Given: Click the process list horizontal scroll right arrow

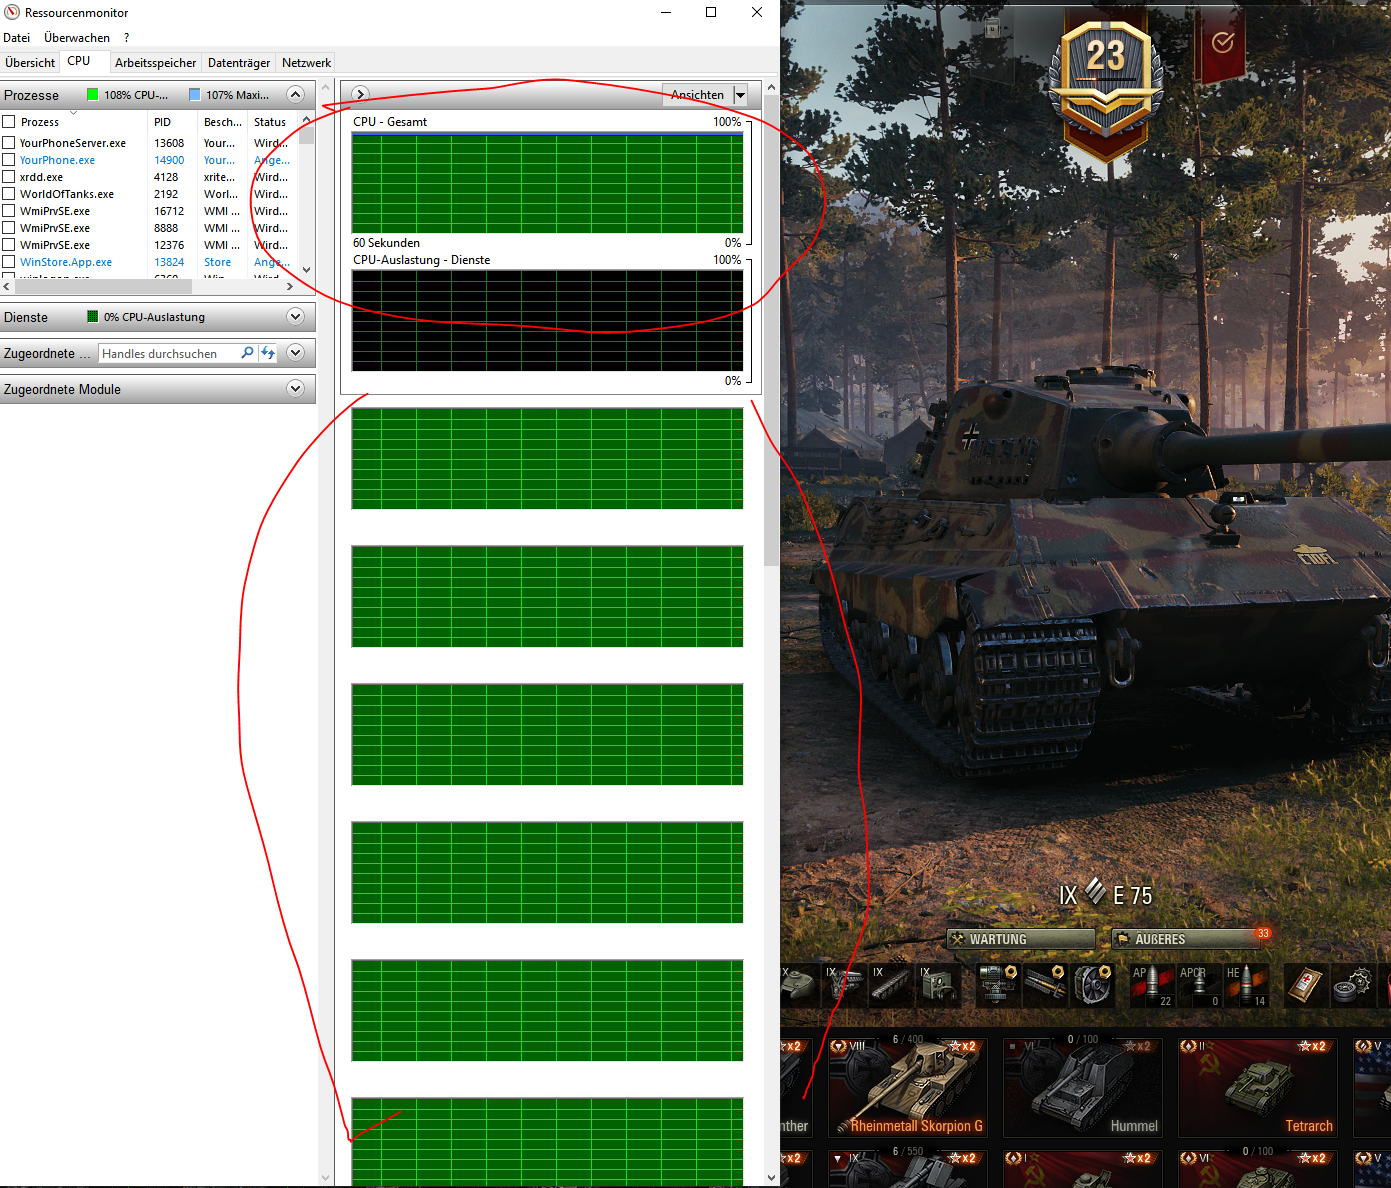Looking at the screenshot, I should 290,286.
